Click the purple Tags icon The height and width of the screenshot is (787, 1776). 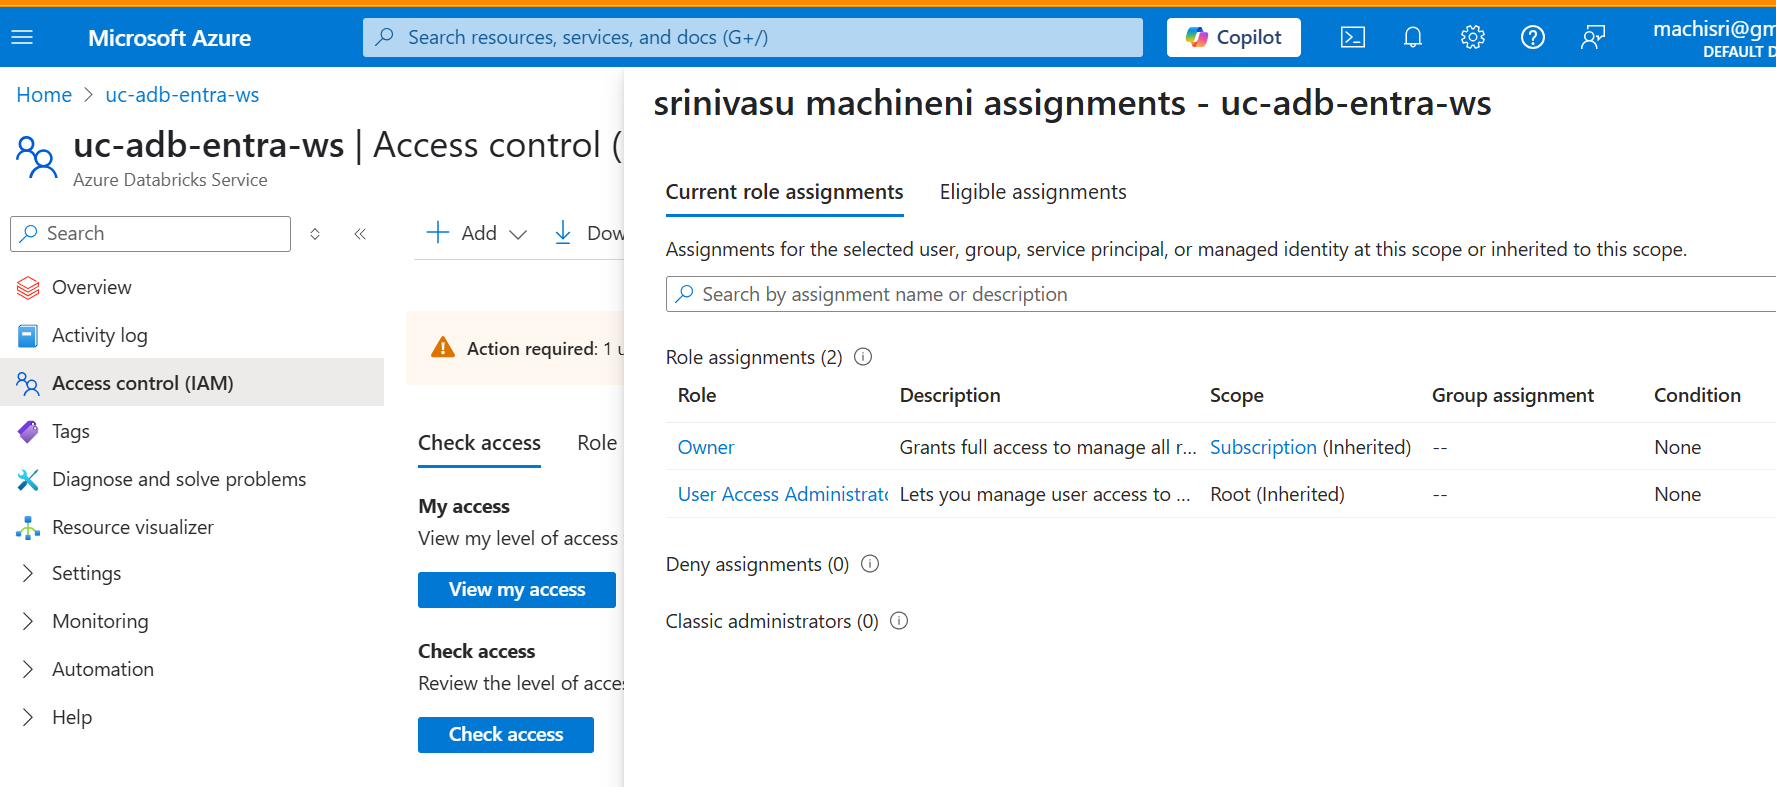28,432
